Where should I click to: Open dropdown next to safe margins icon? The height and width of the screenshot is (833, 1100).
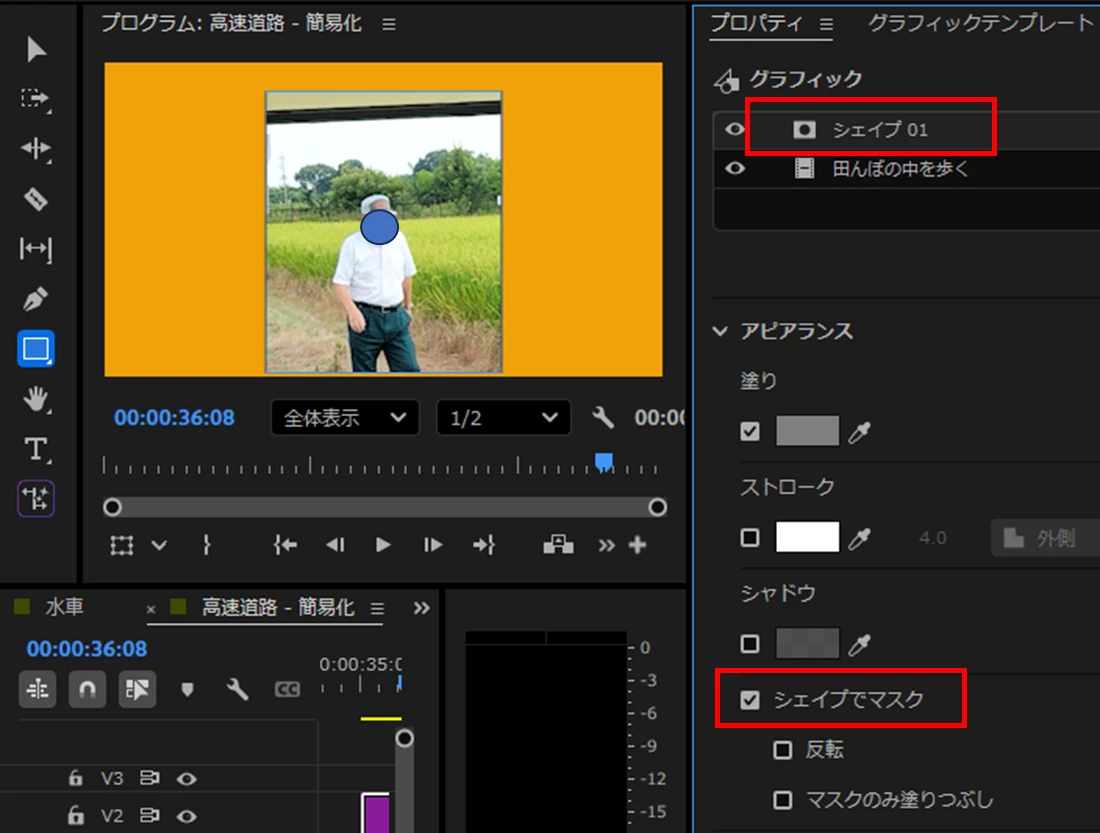[159, 545]
